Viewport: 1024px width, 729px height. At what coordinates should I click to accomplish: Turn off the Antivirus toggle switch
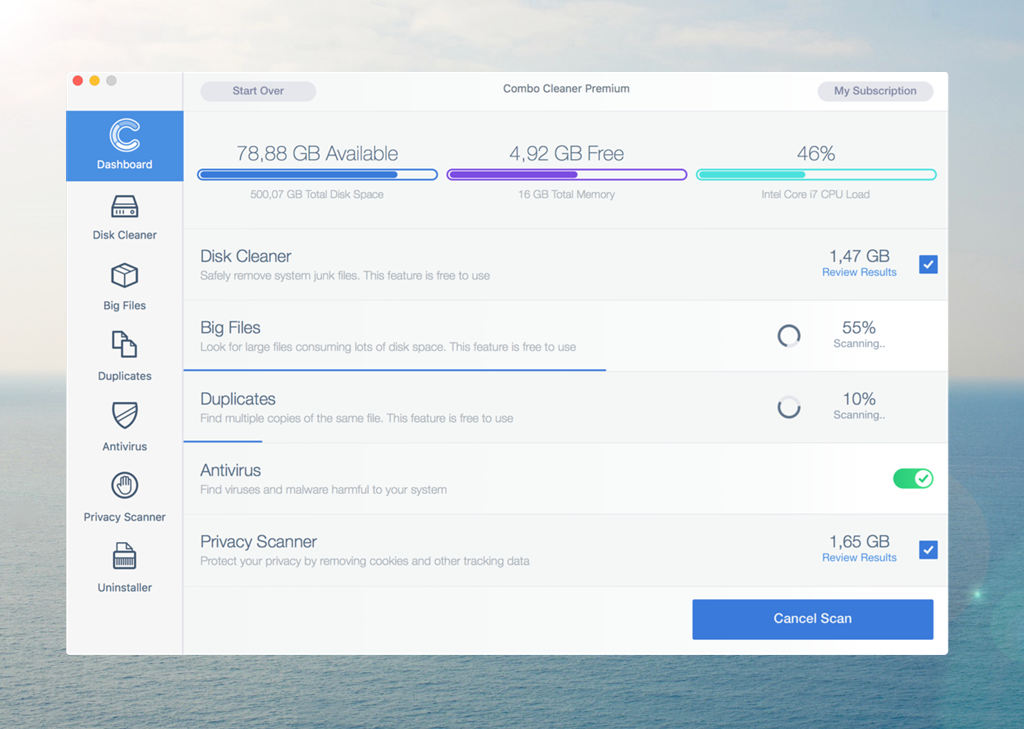click(913, 479)
